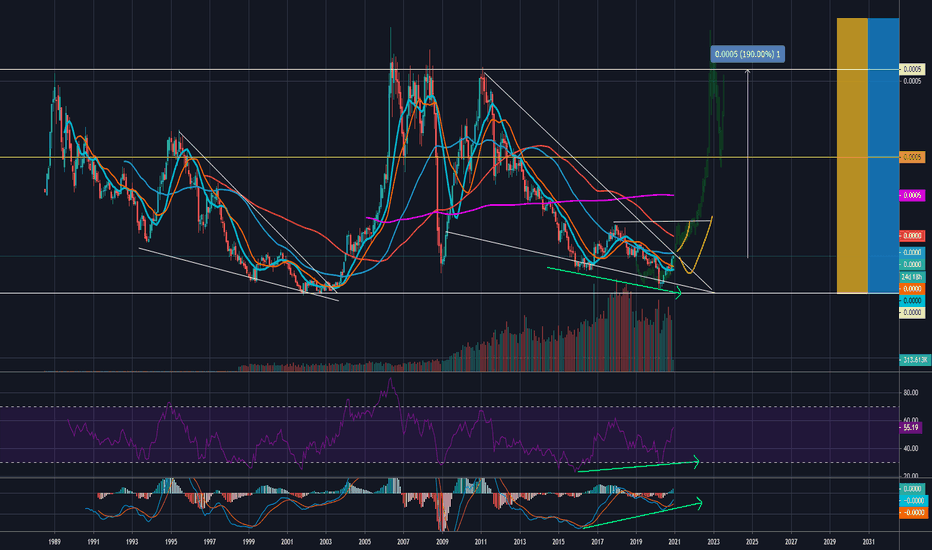Click the 80.00 RSI scale value
This screenshot has width=932, height=550.
click(x=910, y=392)
